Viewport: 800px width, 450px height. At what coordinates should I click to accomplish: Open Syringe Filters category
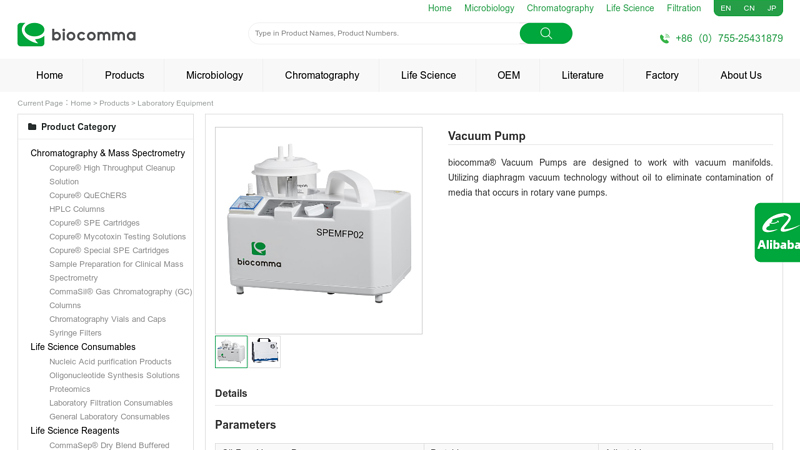pos(75,333)
